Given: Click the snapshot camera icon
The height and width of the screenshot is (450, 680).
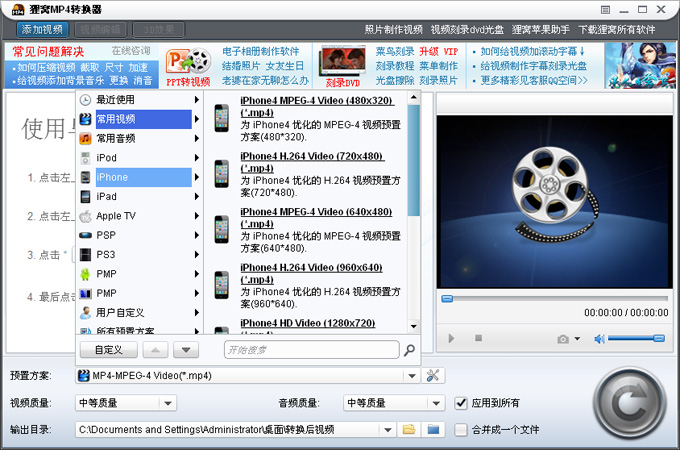Looking at the screenshot, I should point(563,339).
